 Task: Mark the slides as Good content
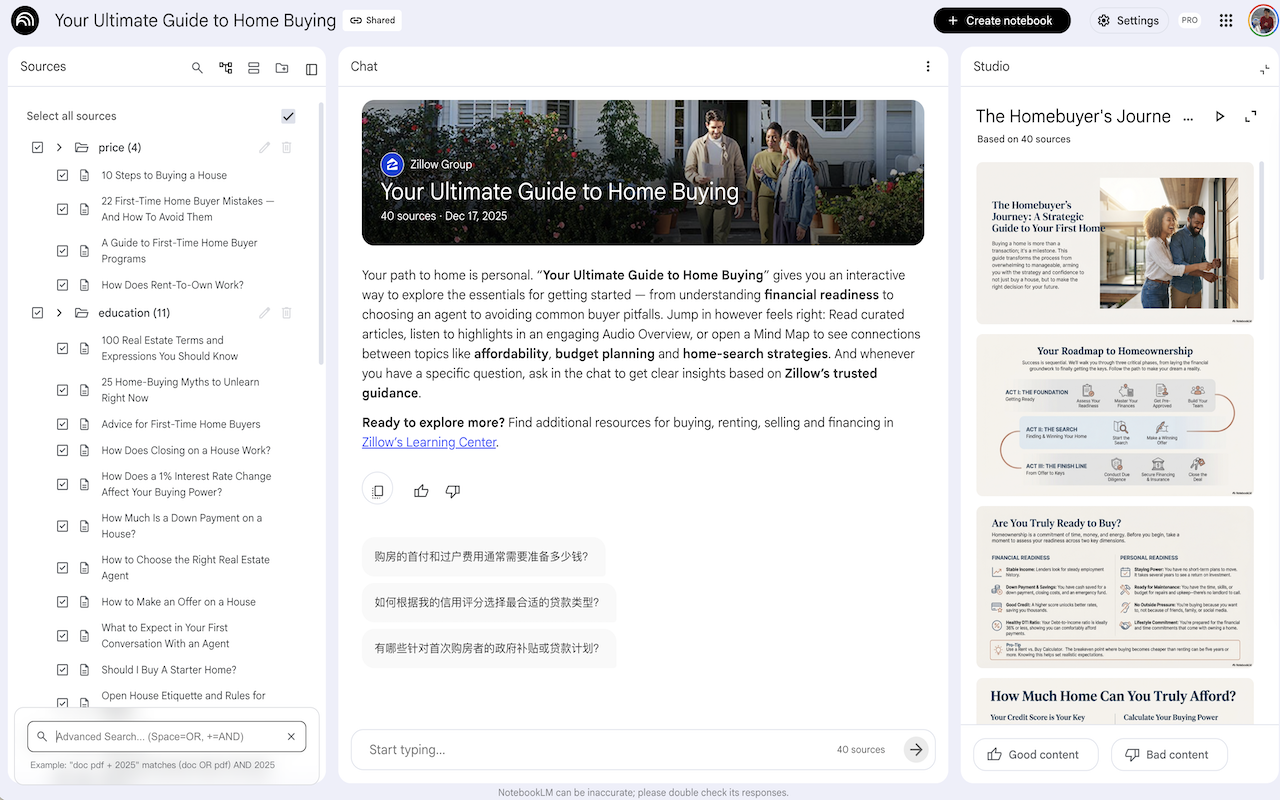1035,755
